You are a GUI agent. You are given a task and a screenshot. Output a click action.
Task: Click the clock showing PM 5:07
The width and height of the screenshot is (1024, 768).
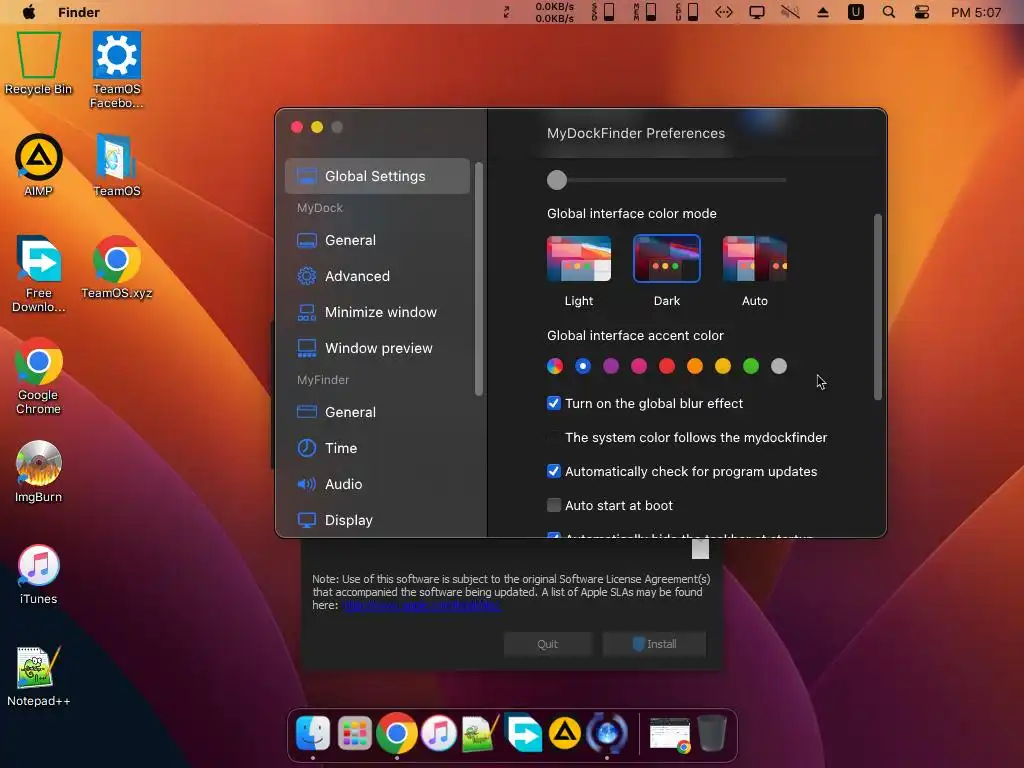tap(976, 12)
